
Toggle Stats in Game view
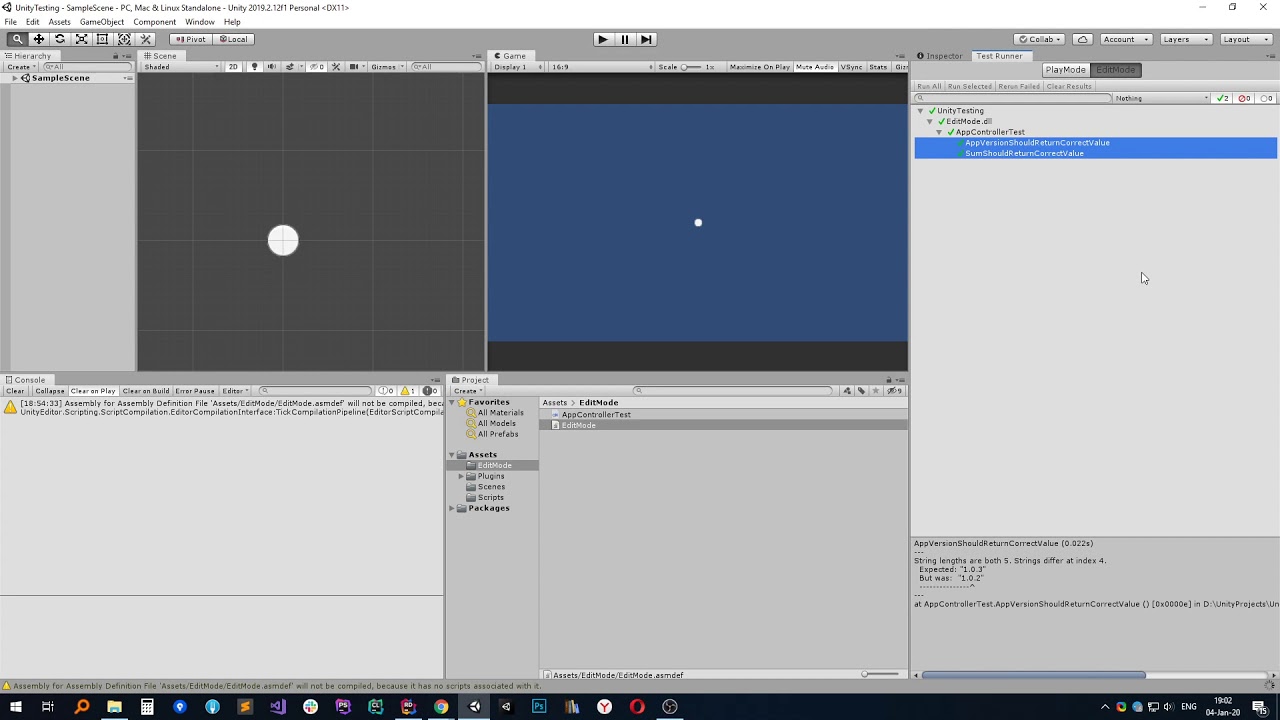(878, 67)
